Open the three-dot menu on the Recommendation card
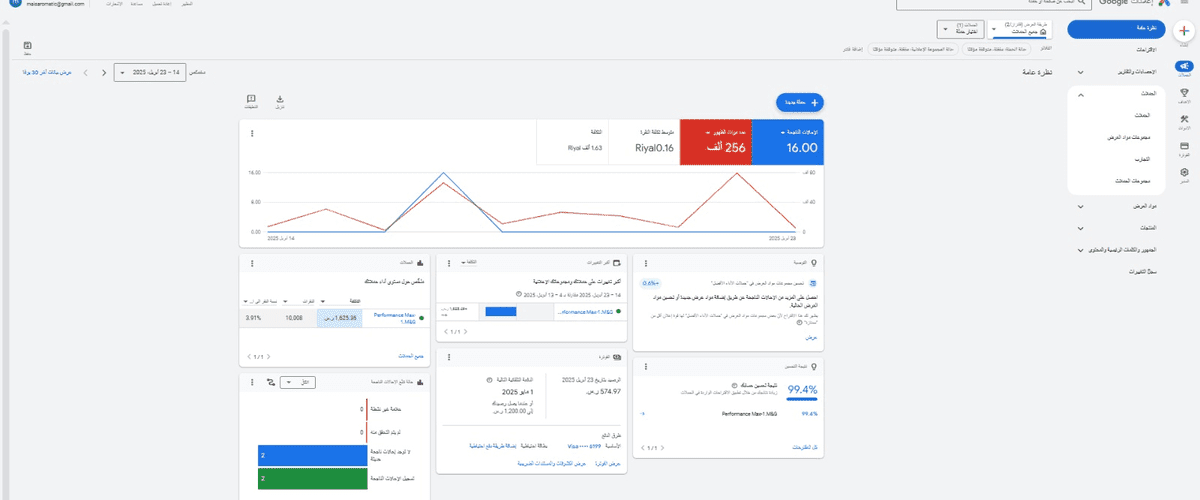 (x=645, y=263)
